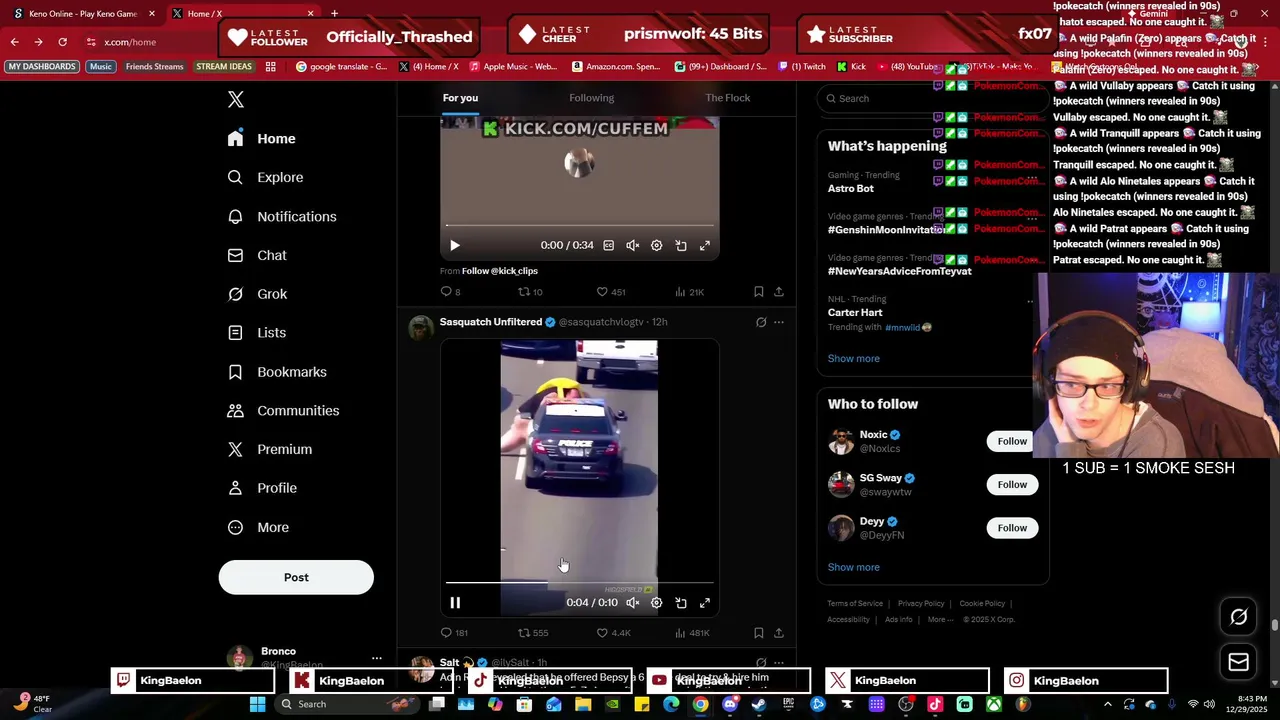This screenshot has width=1280, height=720.
Task: Open settings of the Kick clip video
Action: click(656, 245)
